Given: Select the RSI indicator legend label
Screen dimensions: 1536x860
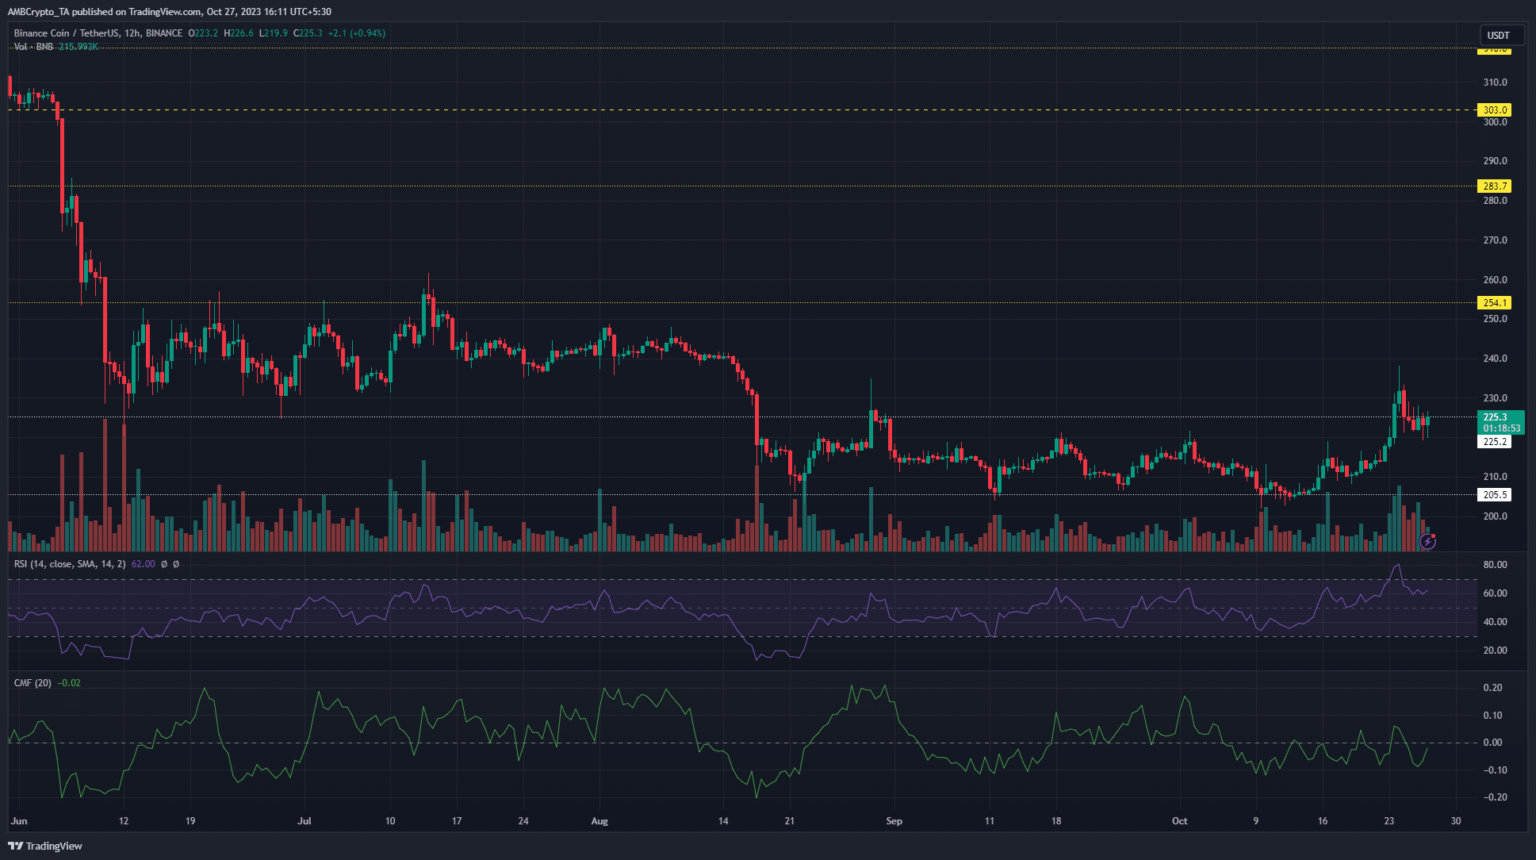Looking at the screenshot, I should pyautogui.click(x=70, y=564).
